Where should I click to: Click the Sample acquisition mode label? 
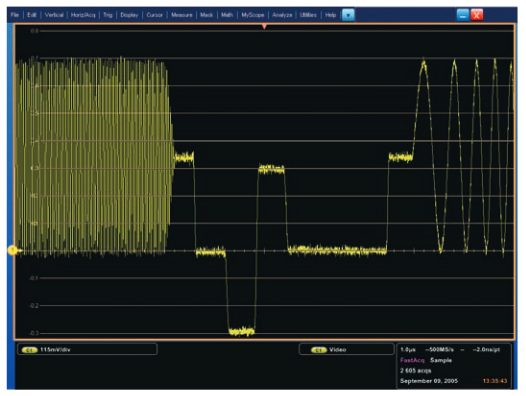point(441,360)
